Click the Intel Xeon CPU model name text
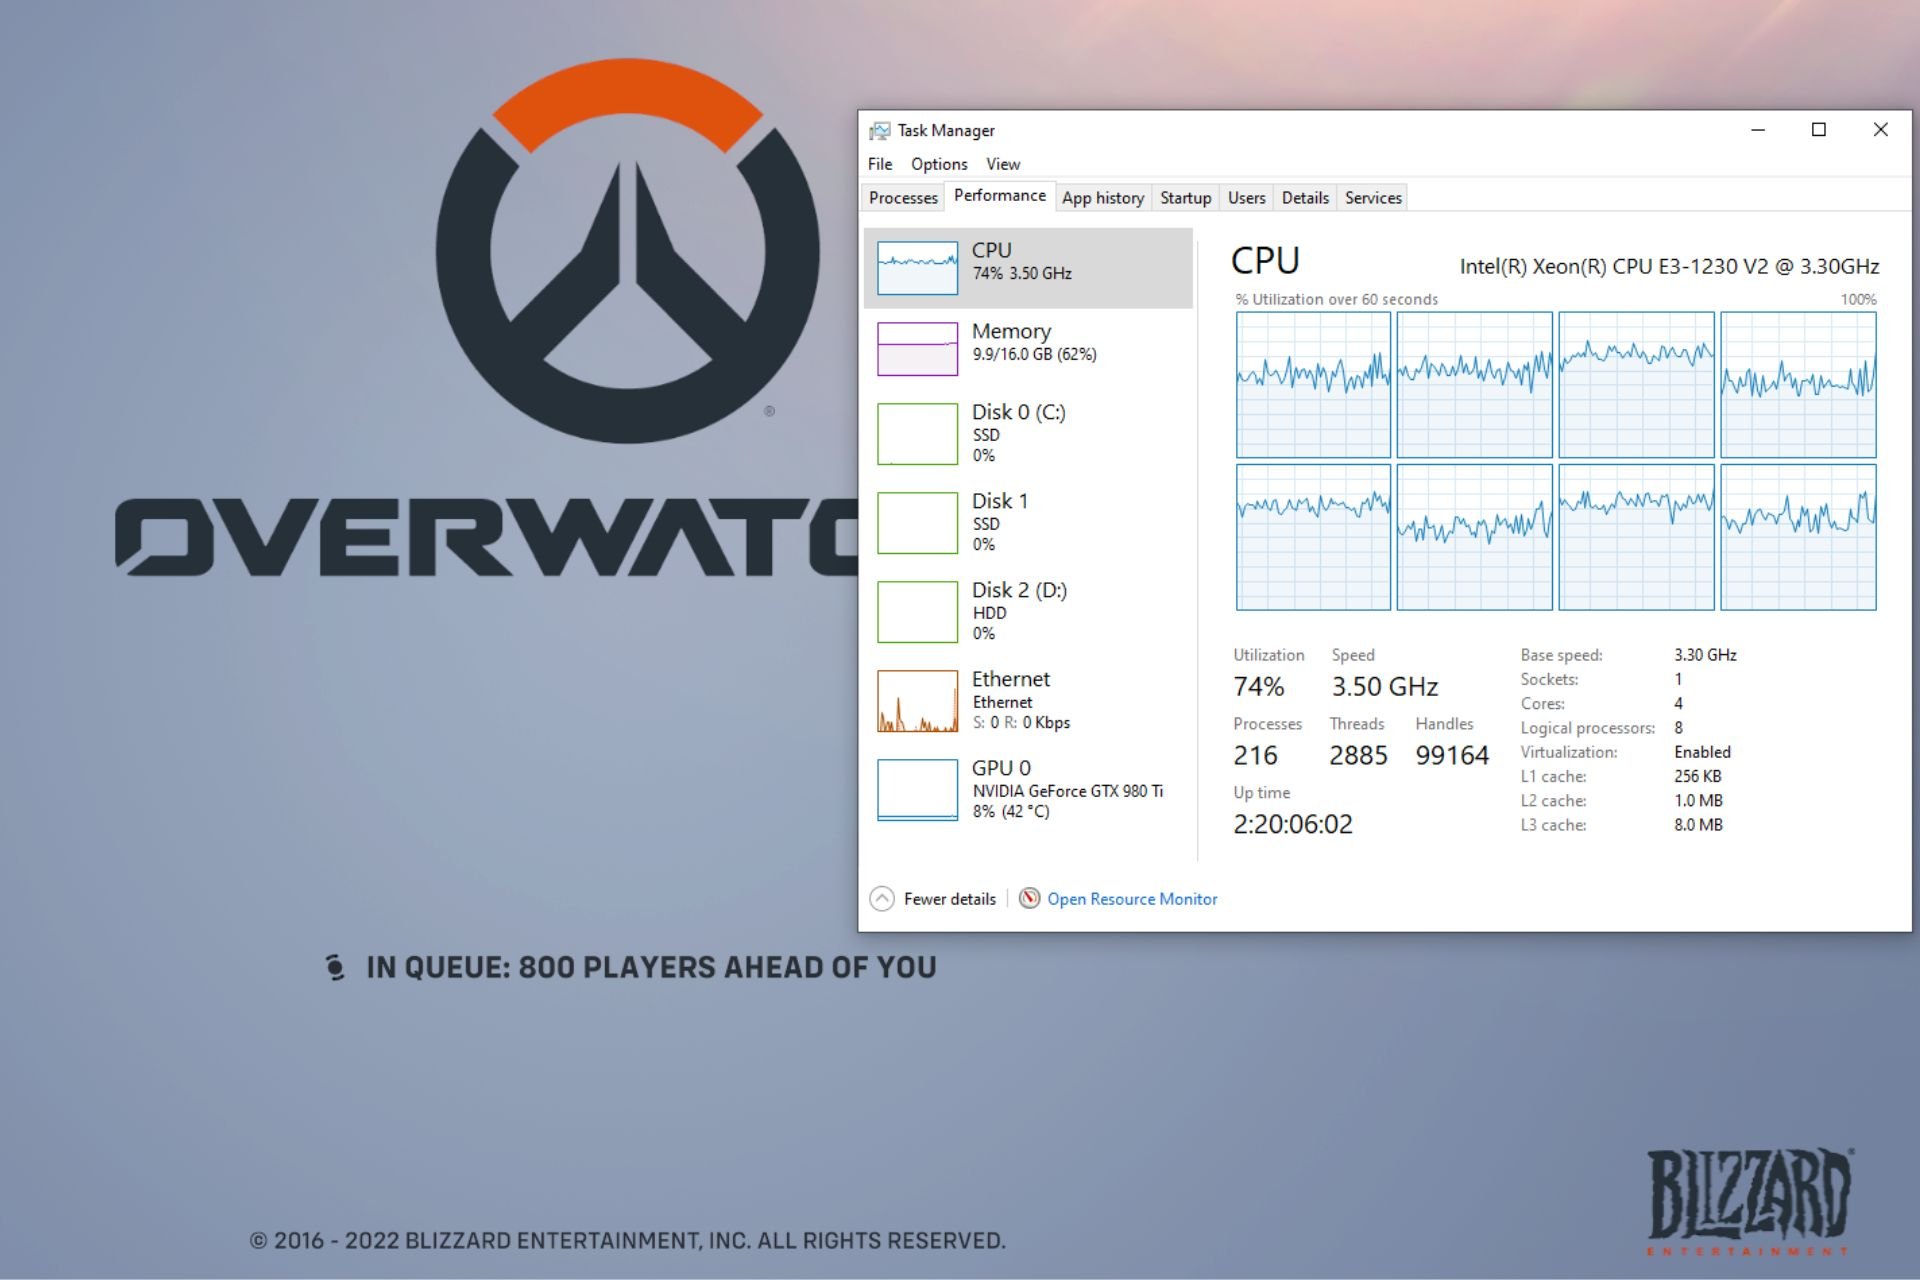 [1669, 266]
